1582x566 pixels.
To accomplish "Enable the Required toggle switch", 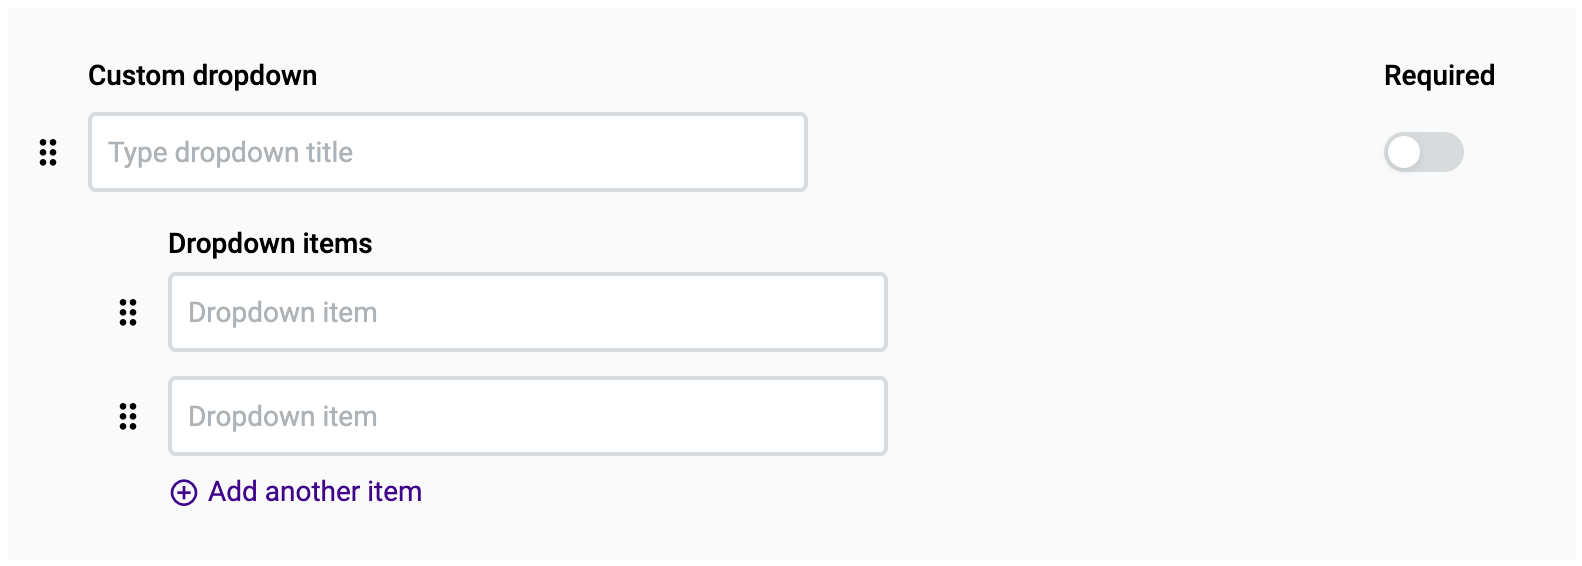I will [x=1424, y=152].
